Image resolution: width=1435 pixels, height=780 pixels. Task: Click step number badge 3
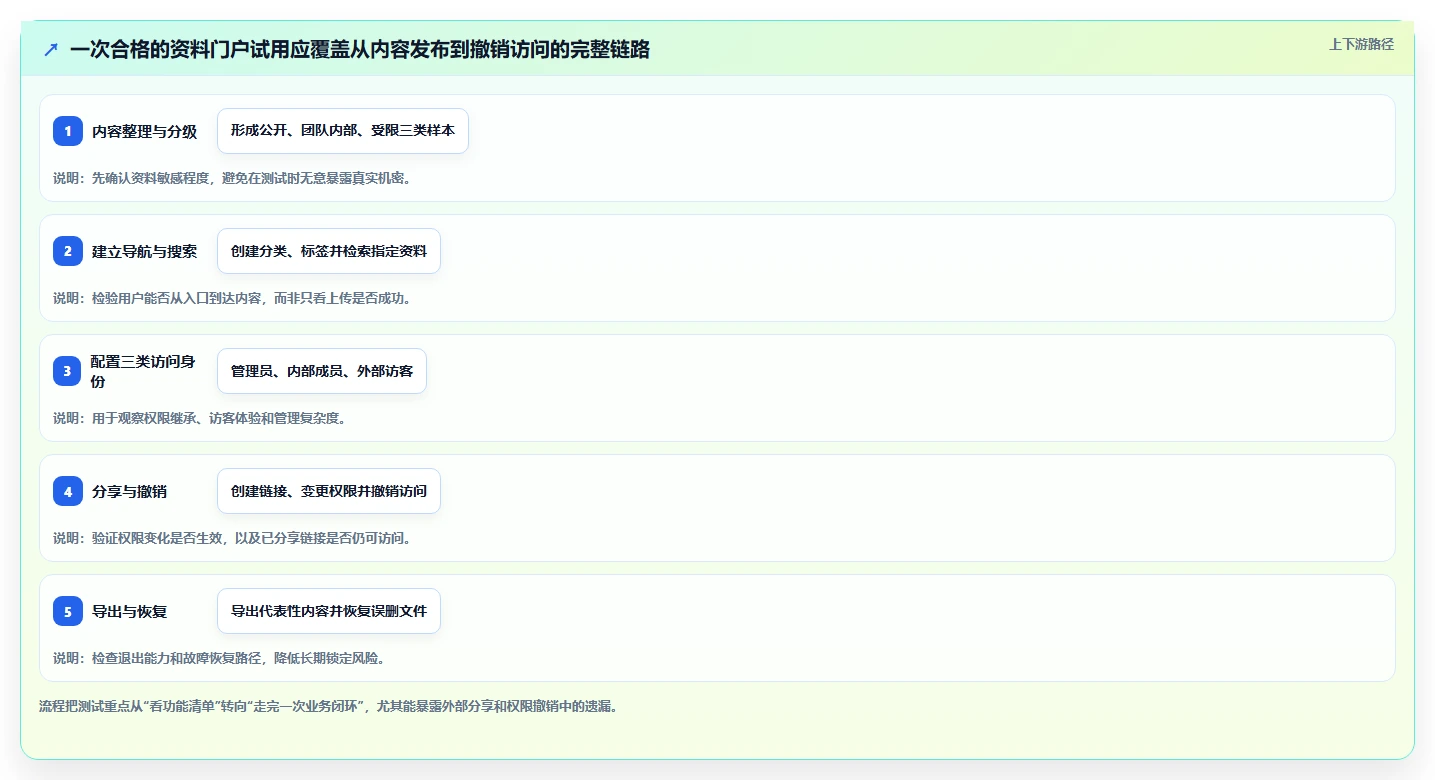(68, 371)
